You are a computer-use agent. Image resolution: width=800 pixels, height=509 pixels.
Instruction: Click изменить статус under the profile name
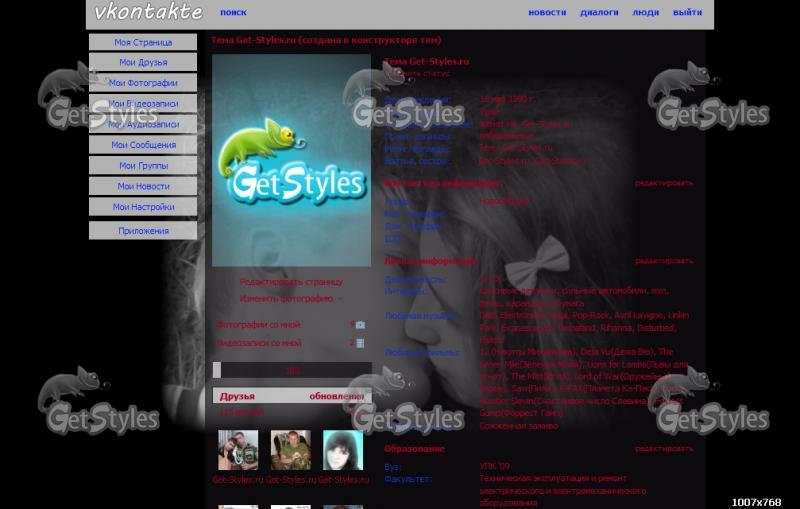pyautogui.click(x=419, y=73)
